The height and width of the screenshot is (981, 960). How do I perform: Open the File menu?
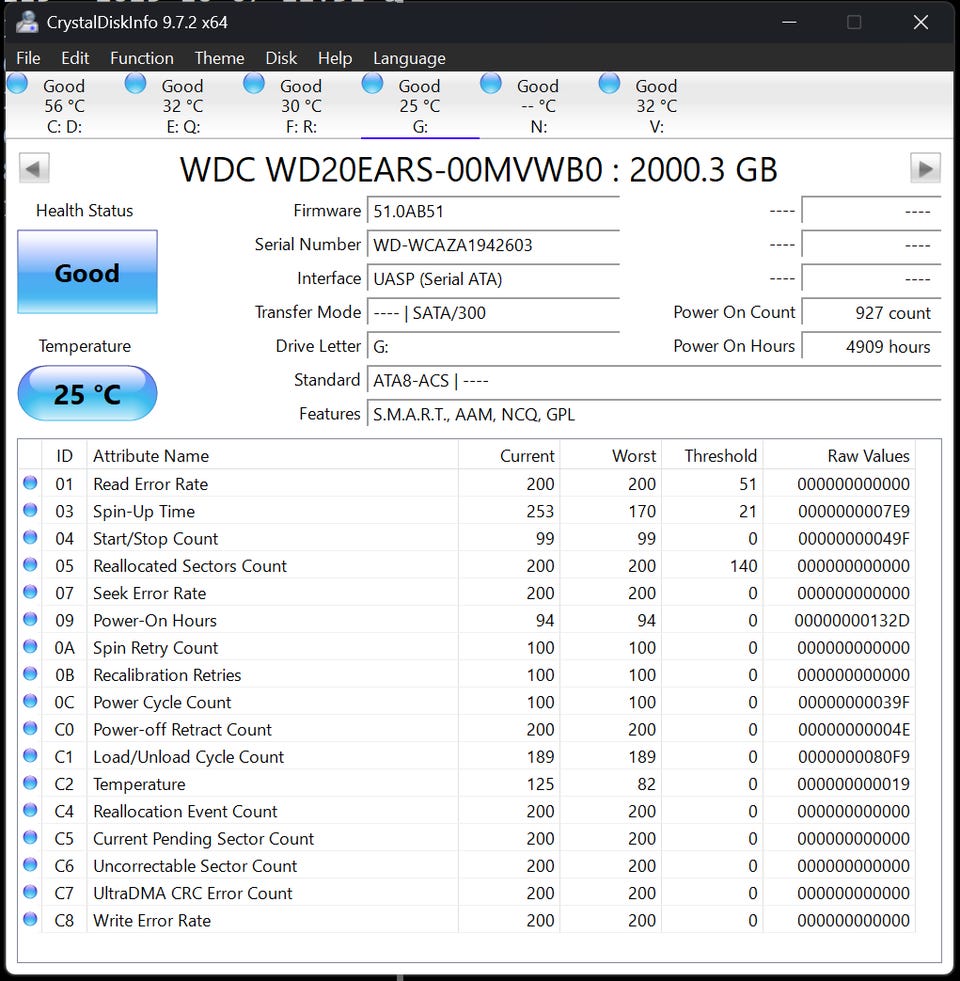coord(28,58)
